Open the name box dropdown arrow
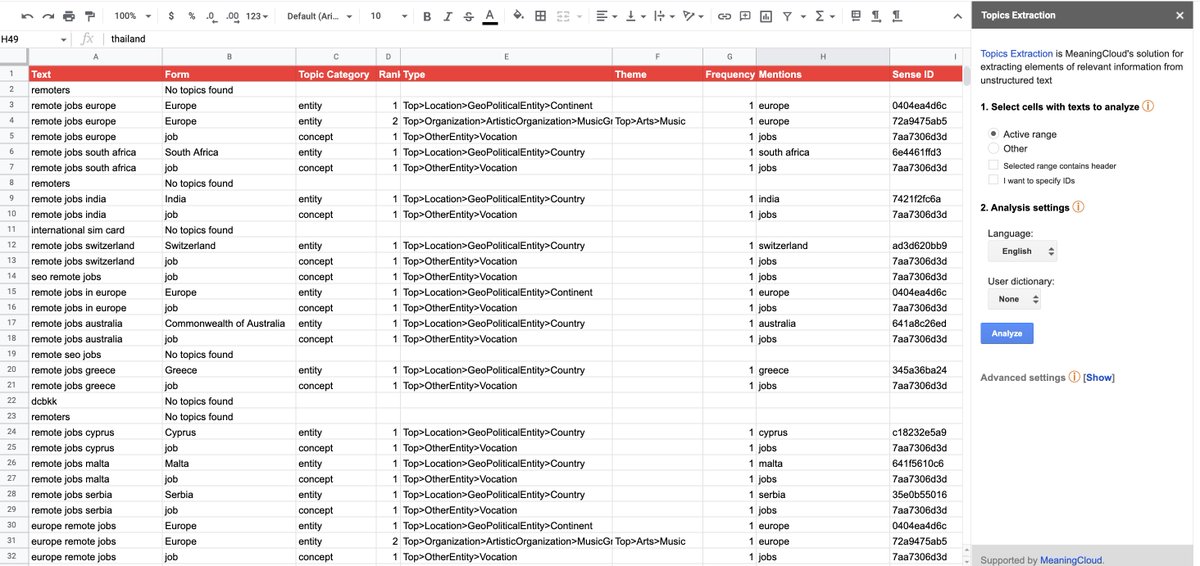Viewport: 1200px width, 566px height. [x=64, y=39]
